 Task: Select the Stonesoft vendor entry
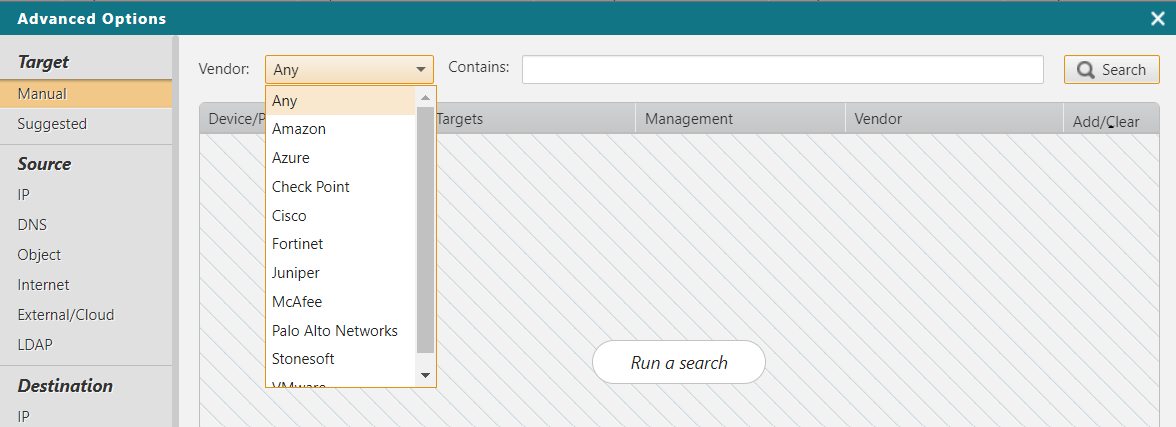coord(303,359)
